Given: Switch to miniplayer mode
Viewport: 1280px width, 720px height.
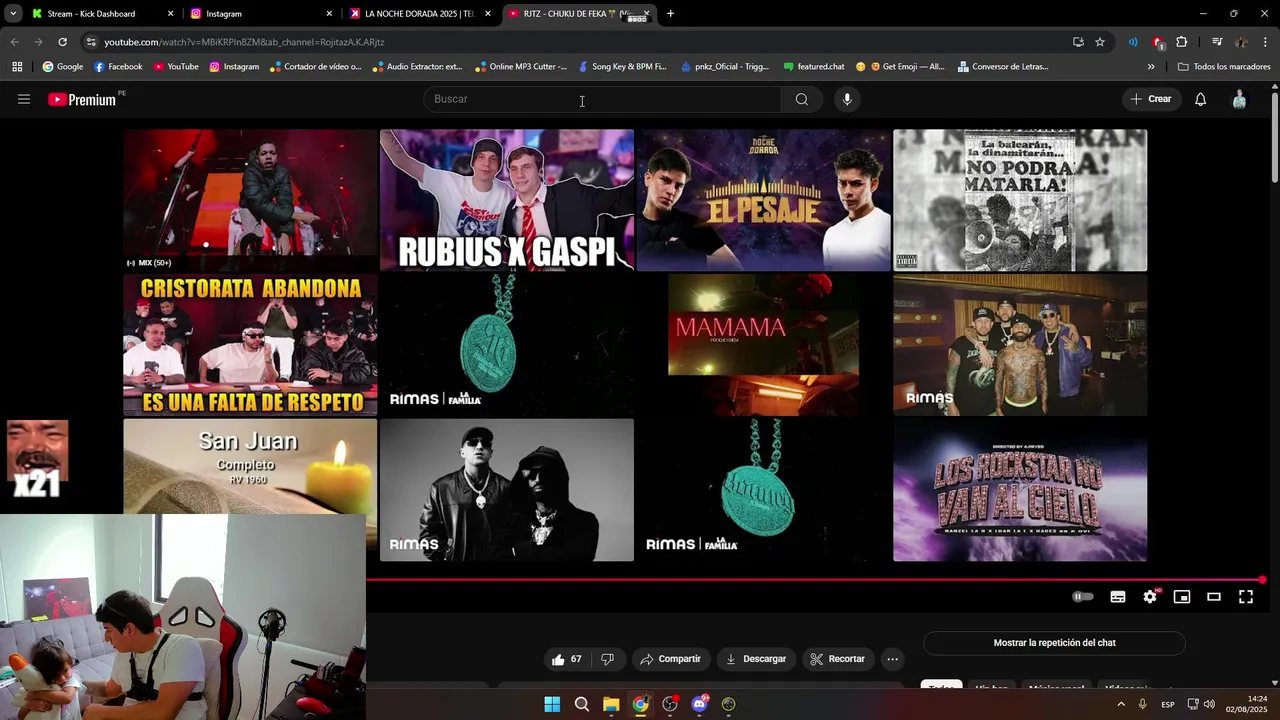Looking at the screenshot, I should (1182, 597).
